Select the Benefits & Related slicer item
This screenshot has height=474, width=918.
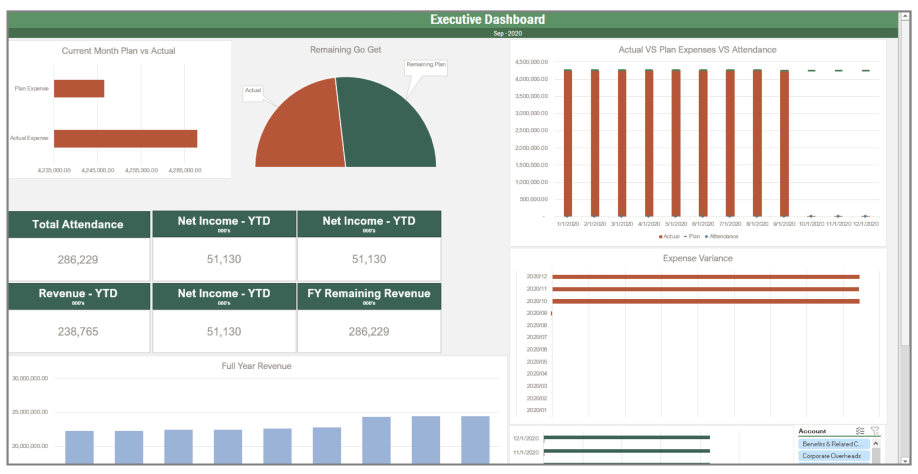pyautogui.click(x=835, y=442)
